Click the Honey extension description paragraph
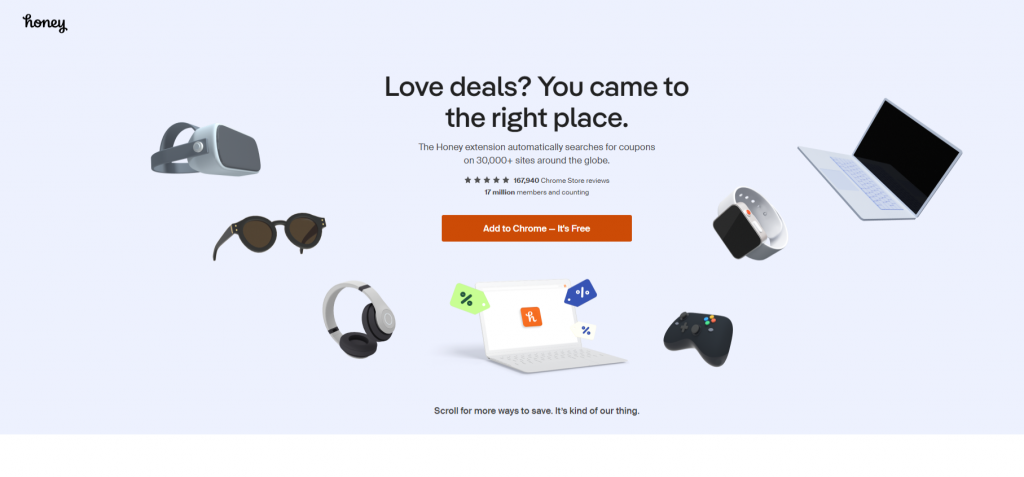Image resolution: width=1024 pixels, height=477 pixels. (x=537, y=154)
